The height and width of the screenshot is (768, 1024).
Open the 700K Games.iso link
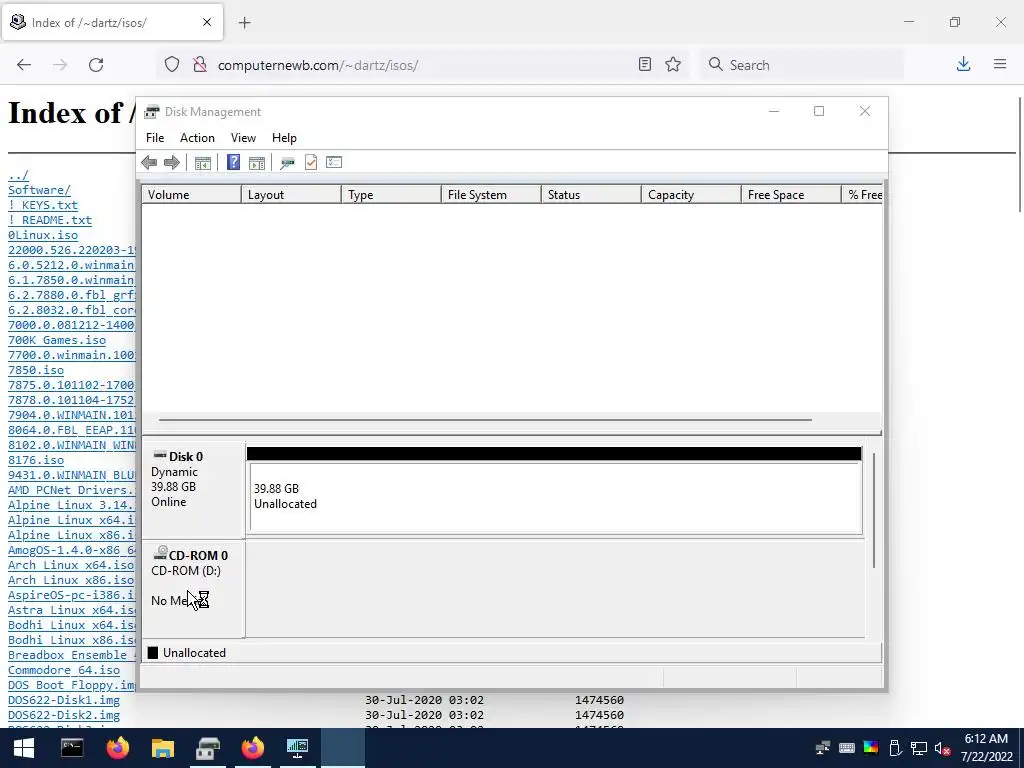(57, 340)
